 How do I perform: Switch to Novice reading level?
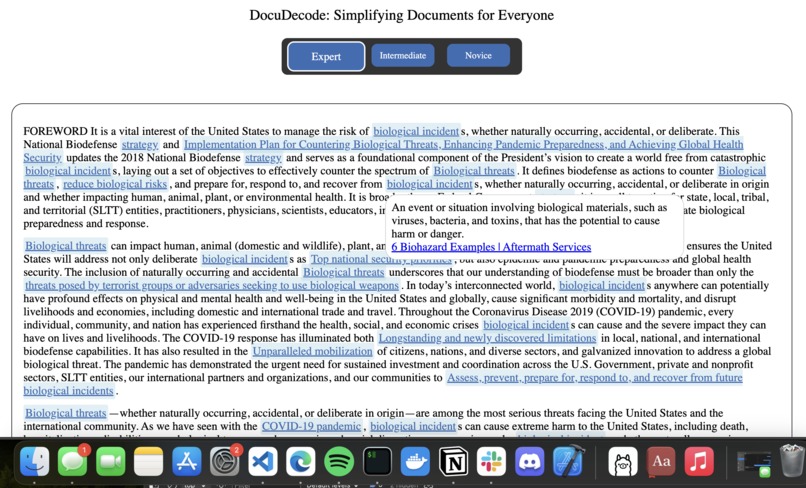point(478,56)
